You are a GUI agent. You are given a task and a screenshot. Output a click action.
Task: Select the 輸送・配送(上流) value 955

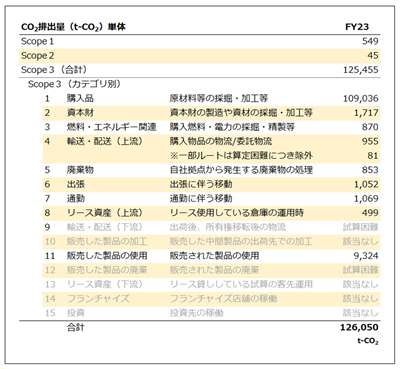tap(370, 142)
